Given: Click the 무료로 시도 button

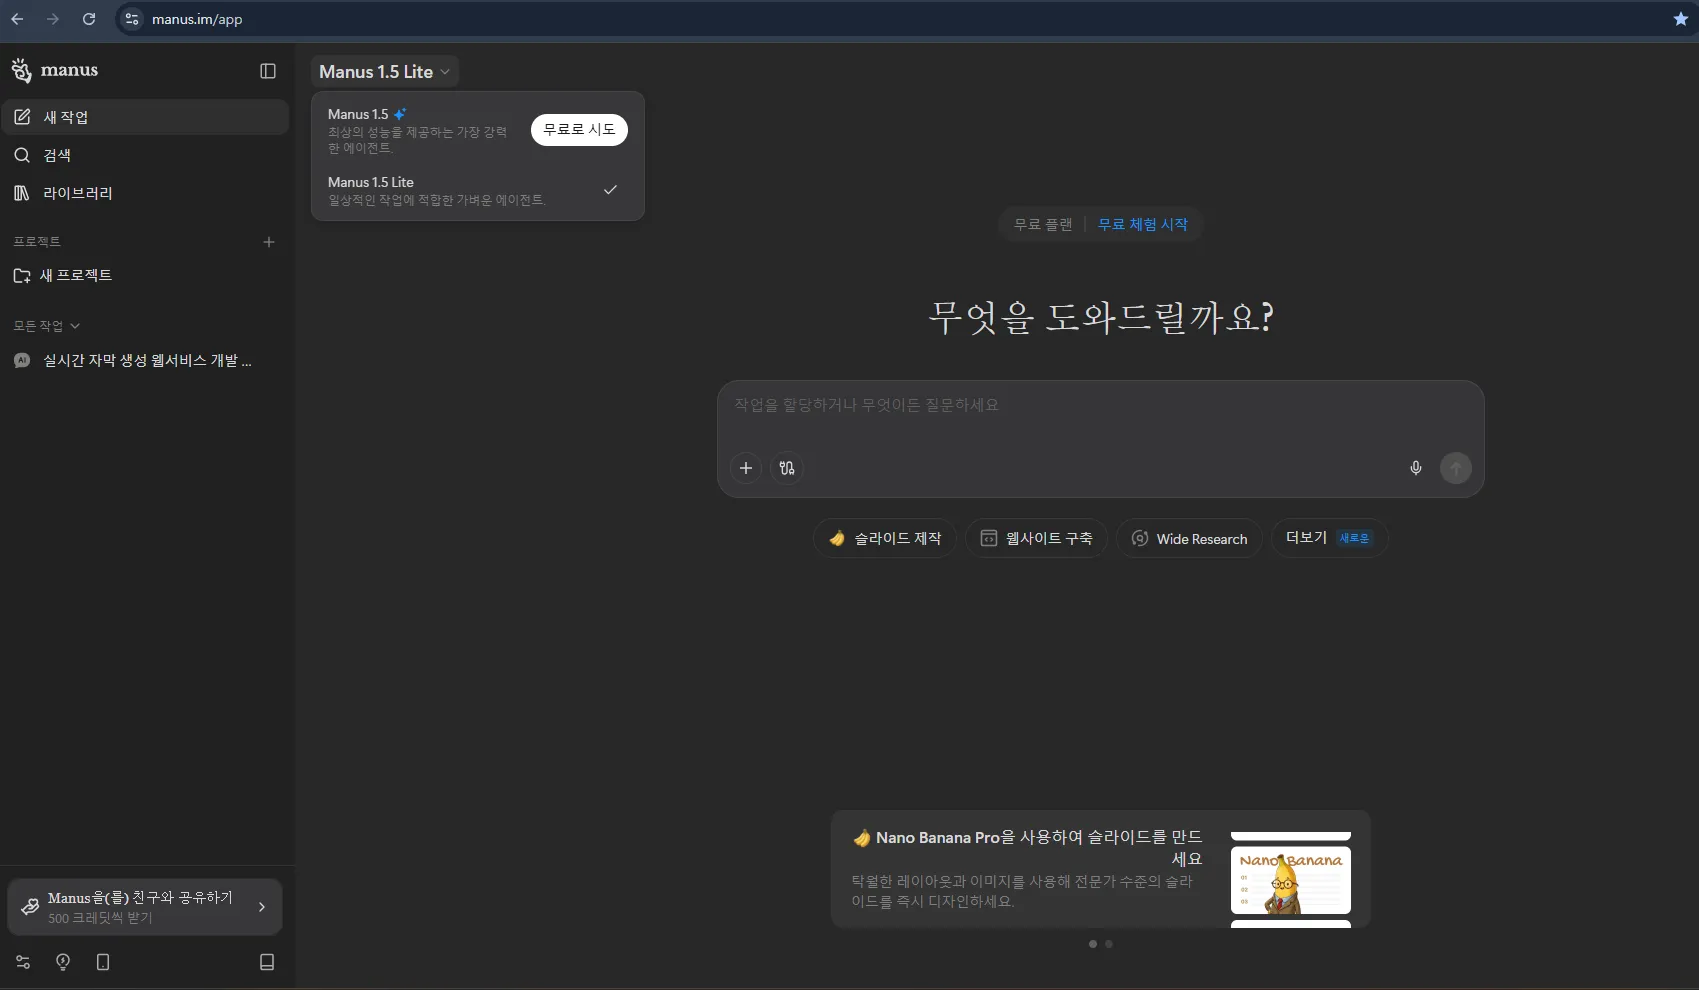Looking at the screenshot, I should coord(578,130).
